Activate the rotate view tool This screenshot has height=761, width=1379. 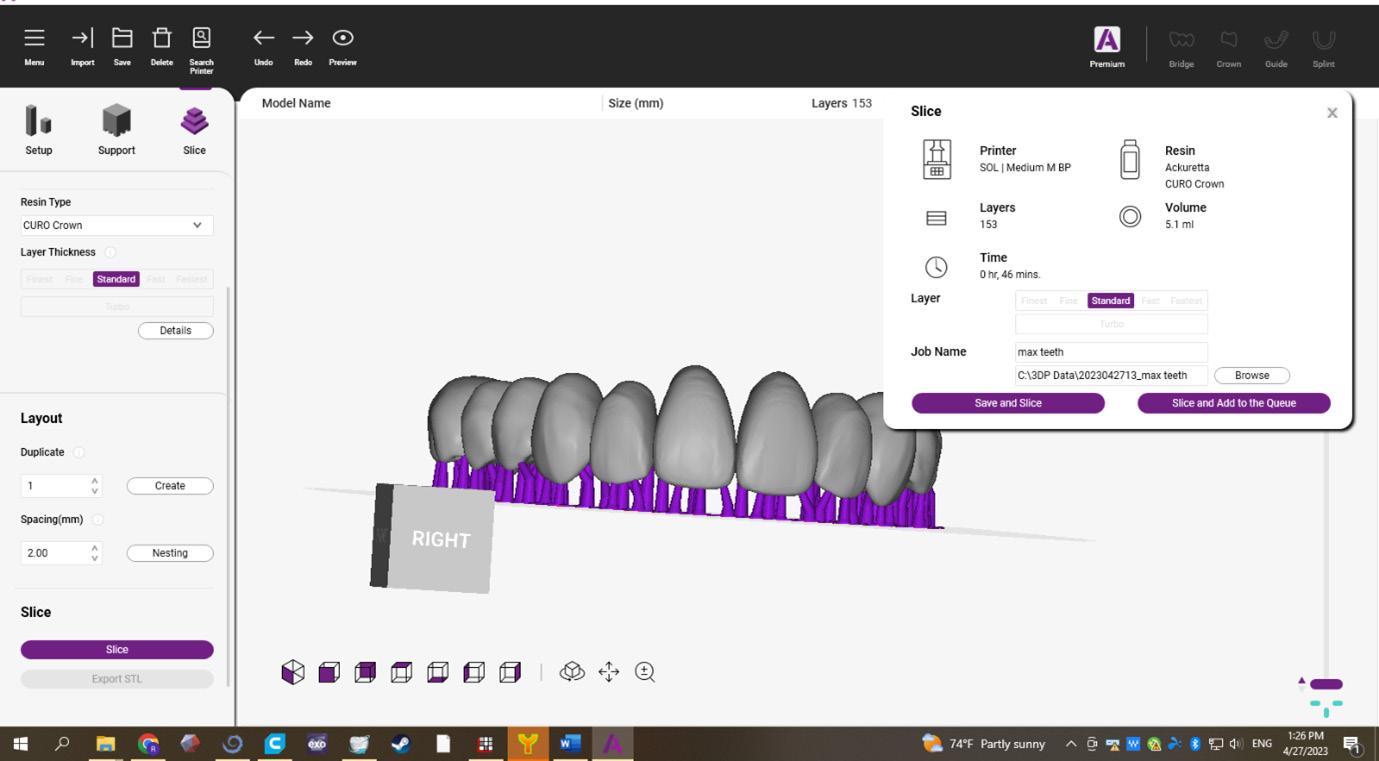point(572,672)
